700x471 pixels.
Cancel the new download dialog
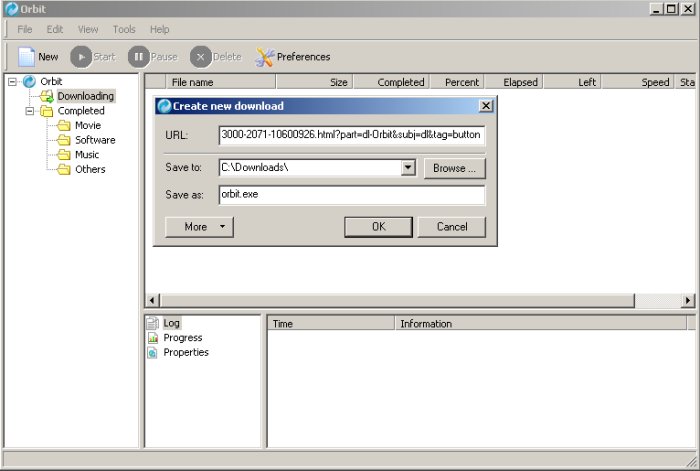pos(452,227)
